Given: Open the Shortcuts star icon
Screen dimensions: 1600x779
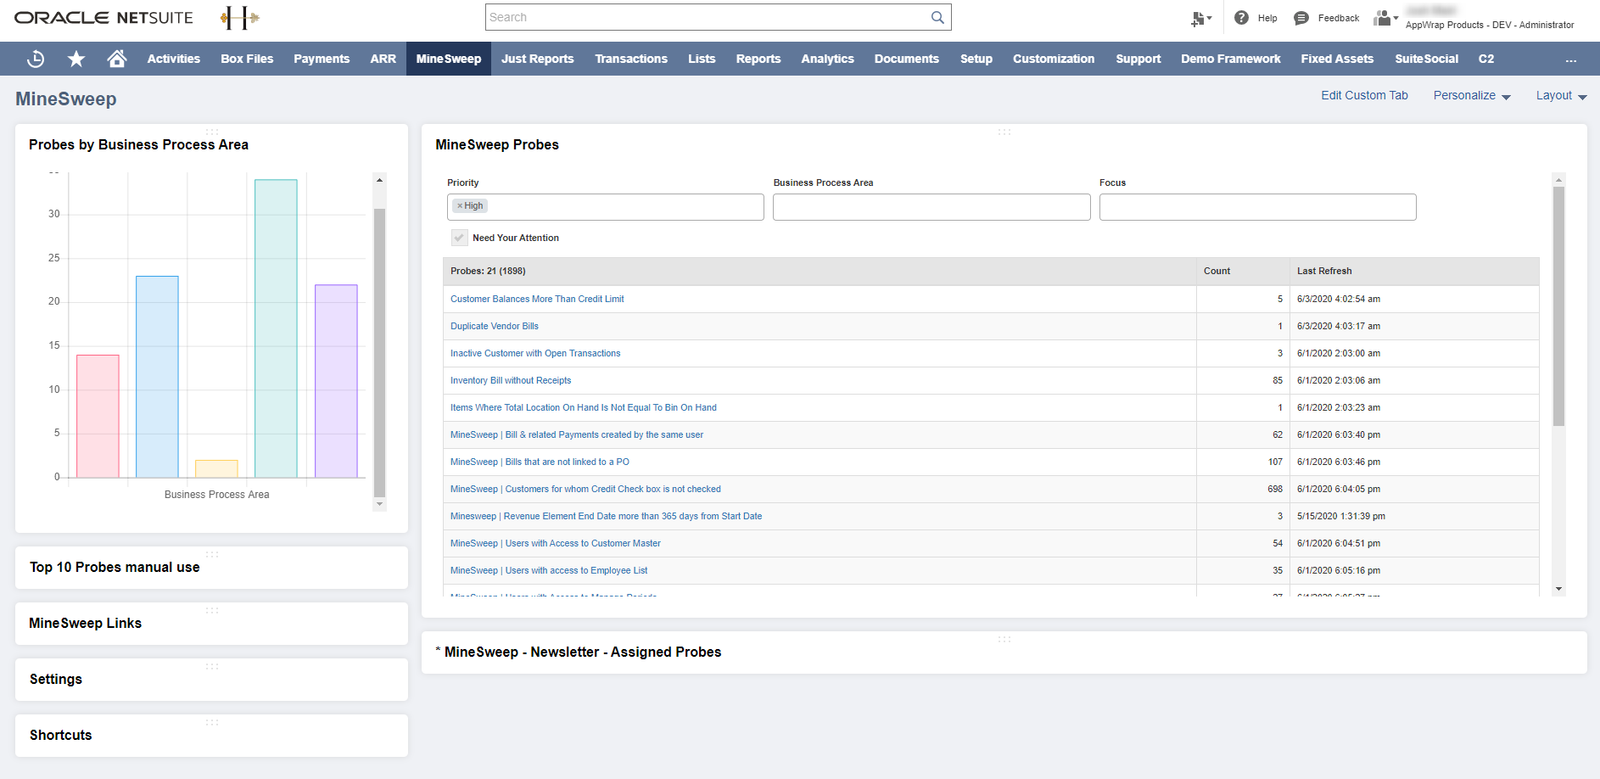Looking at the screenshot, I should click(76, 59).
